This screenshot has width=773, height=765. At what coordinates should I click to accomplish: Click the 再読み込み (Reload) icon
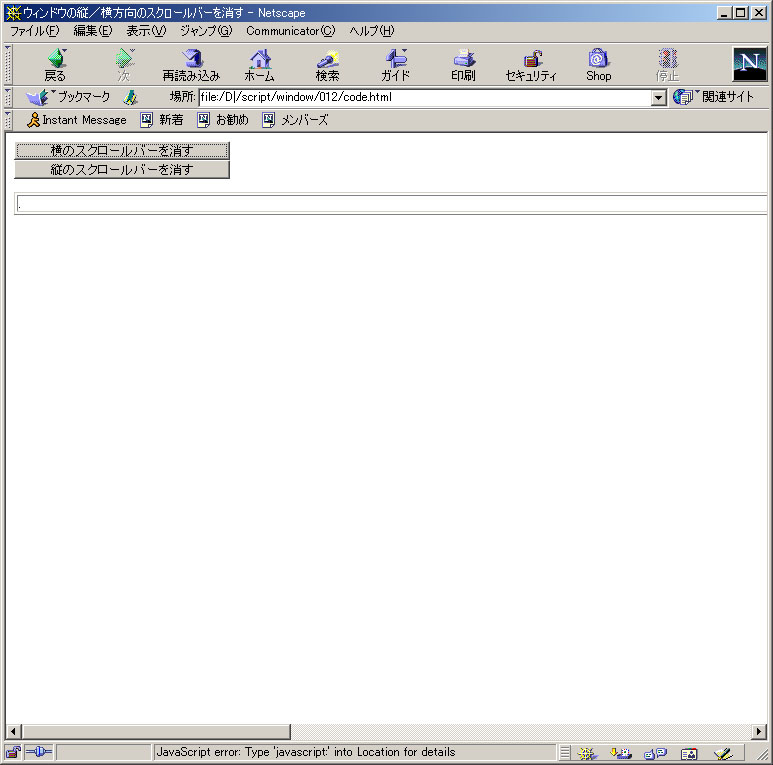coord(191,65)
